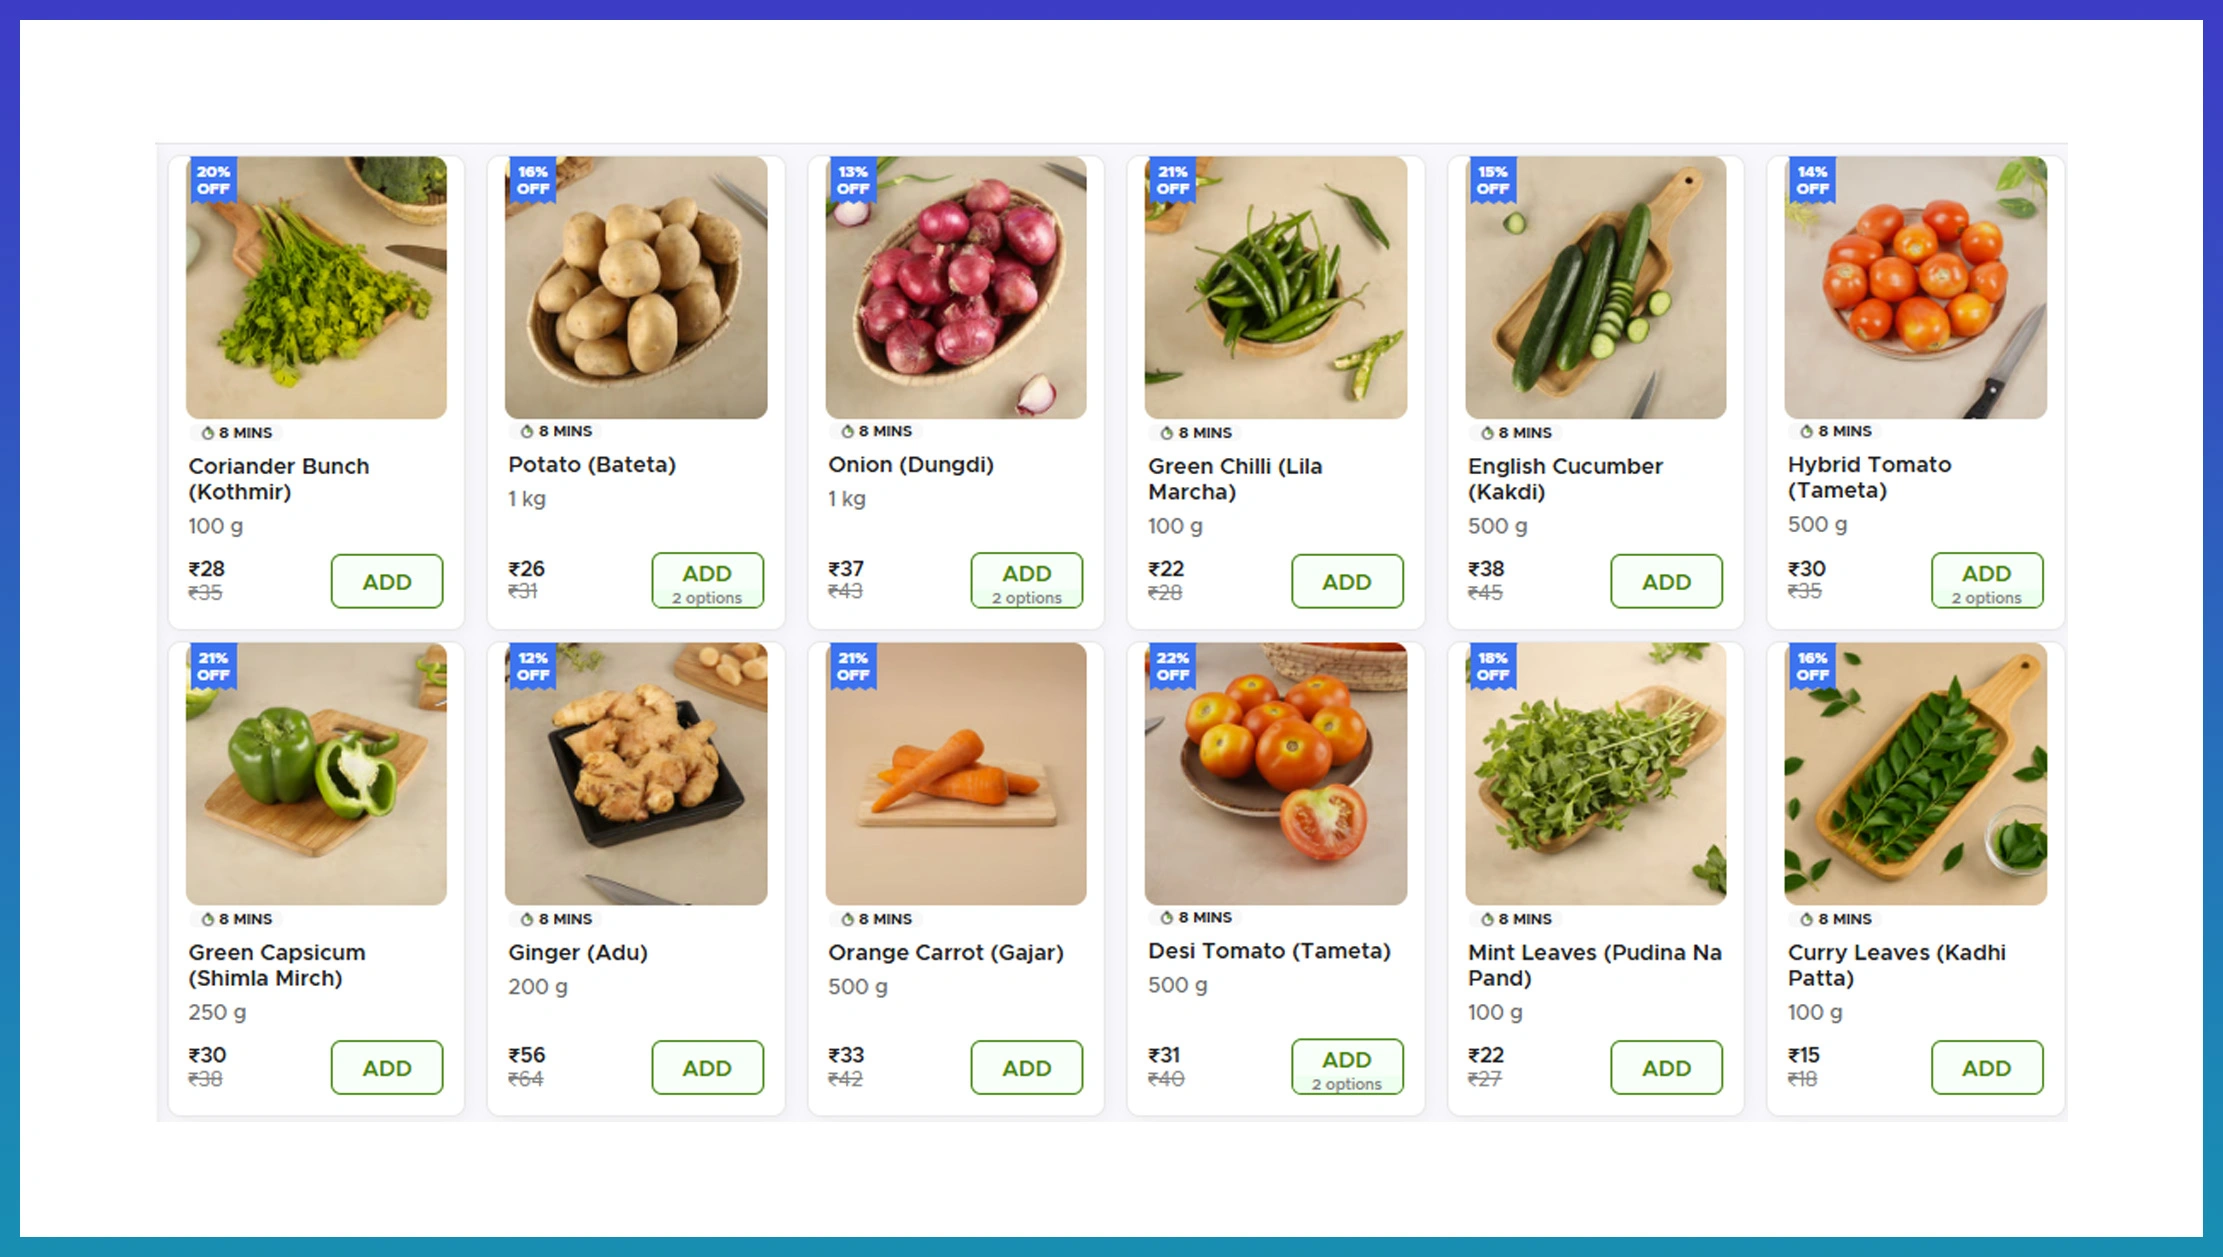Click the 12% OFF badge on Ginger
Image resolution: width=2223 pixels, height=1257 pixels.
[533, 666]
